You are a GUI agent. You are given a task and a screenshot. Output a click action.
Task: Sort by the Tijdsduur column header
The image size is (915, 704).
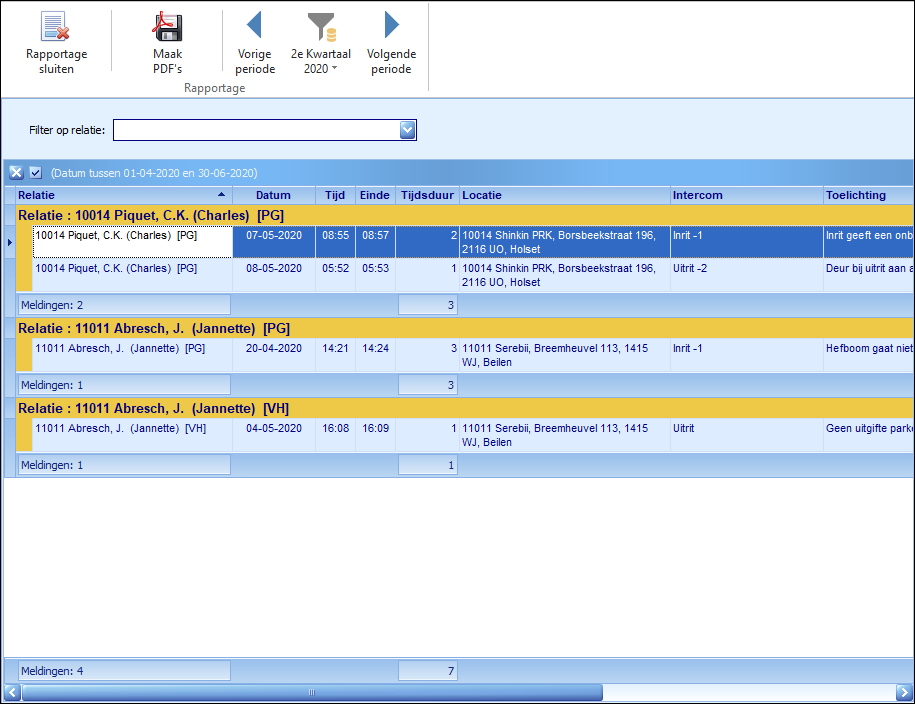click(427, 195)
